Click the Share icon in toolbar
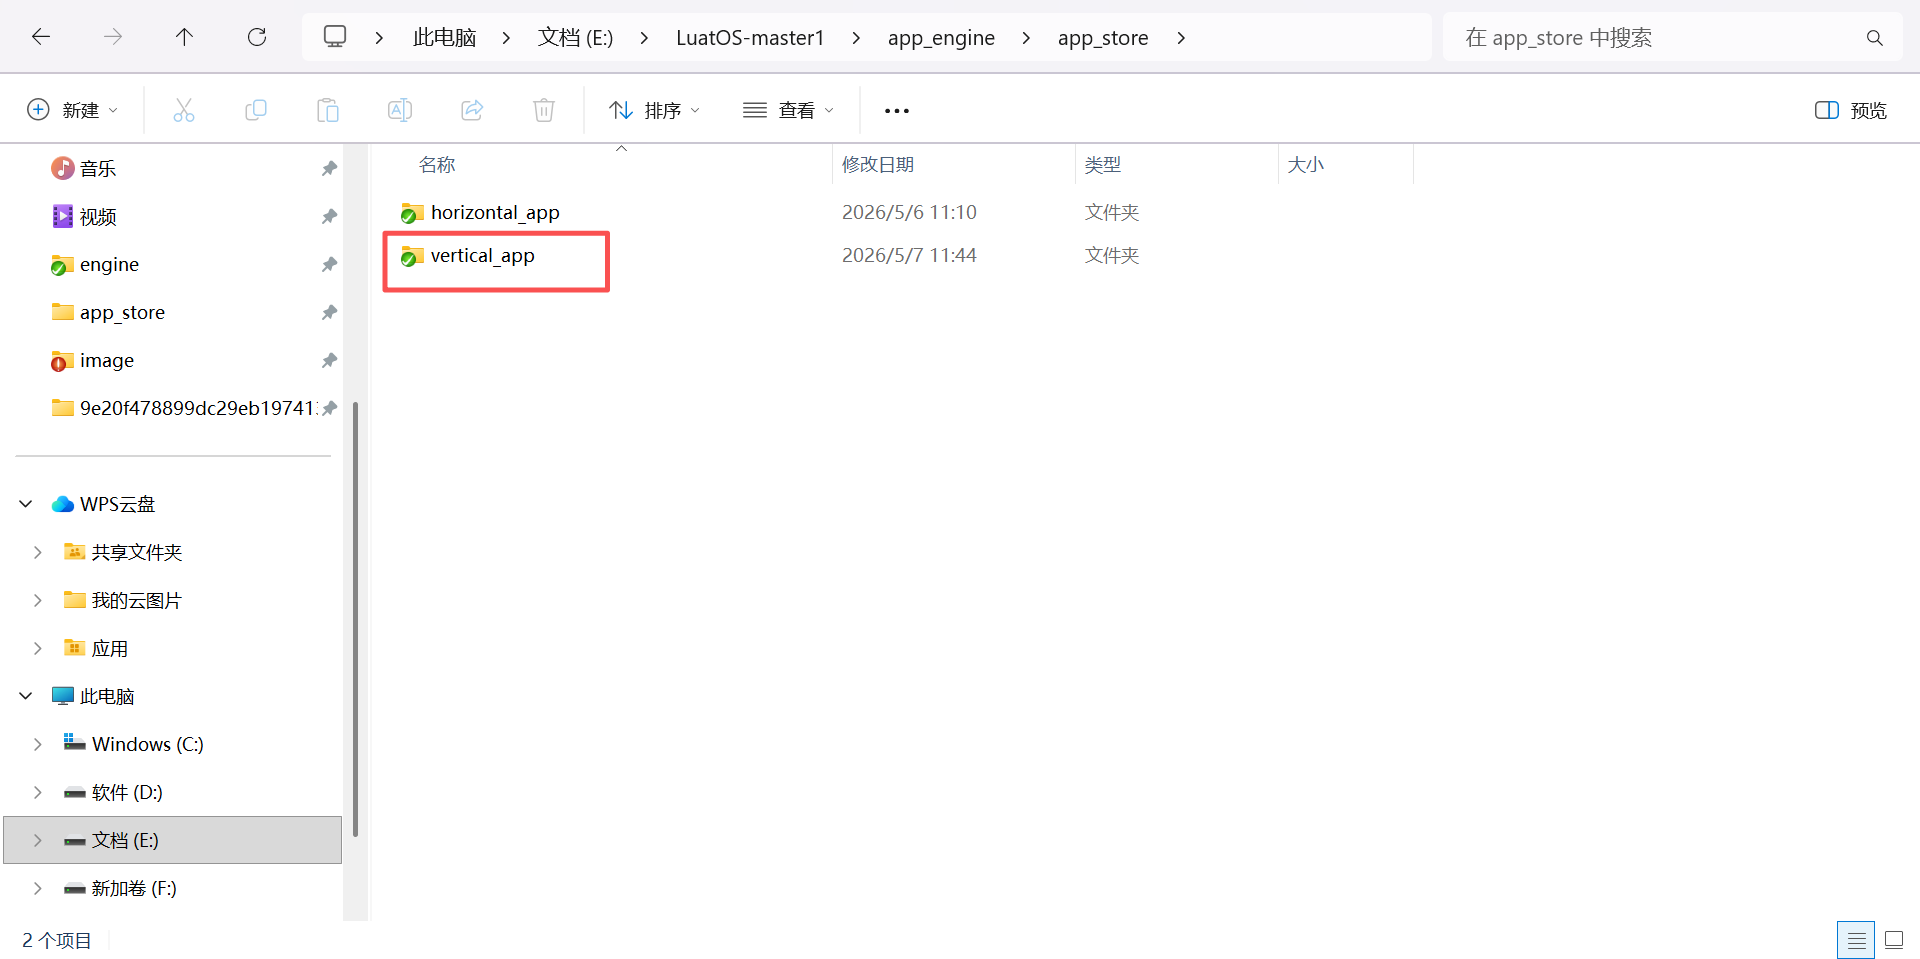This screenshot has width=1920, height=959. tap(472, 110)
